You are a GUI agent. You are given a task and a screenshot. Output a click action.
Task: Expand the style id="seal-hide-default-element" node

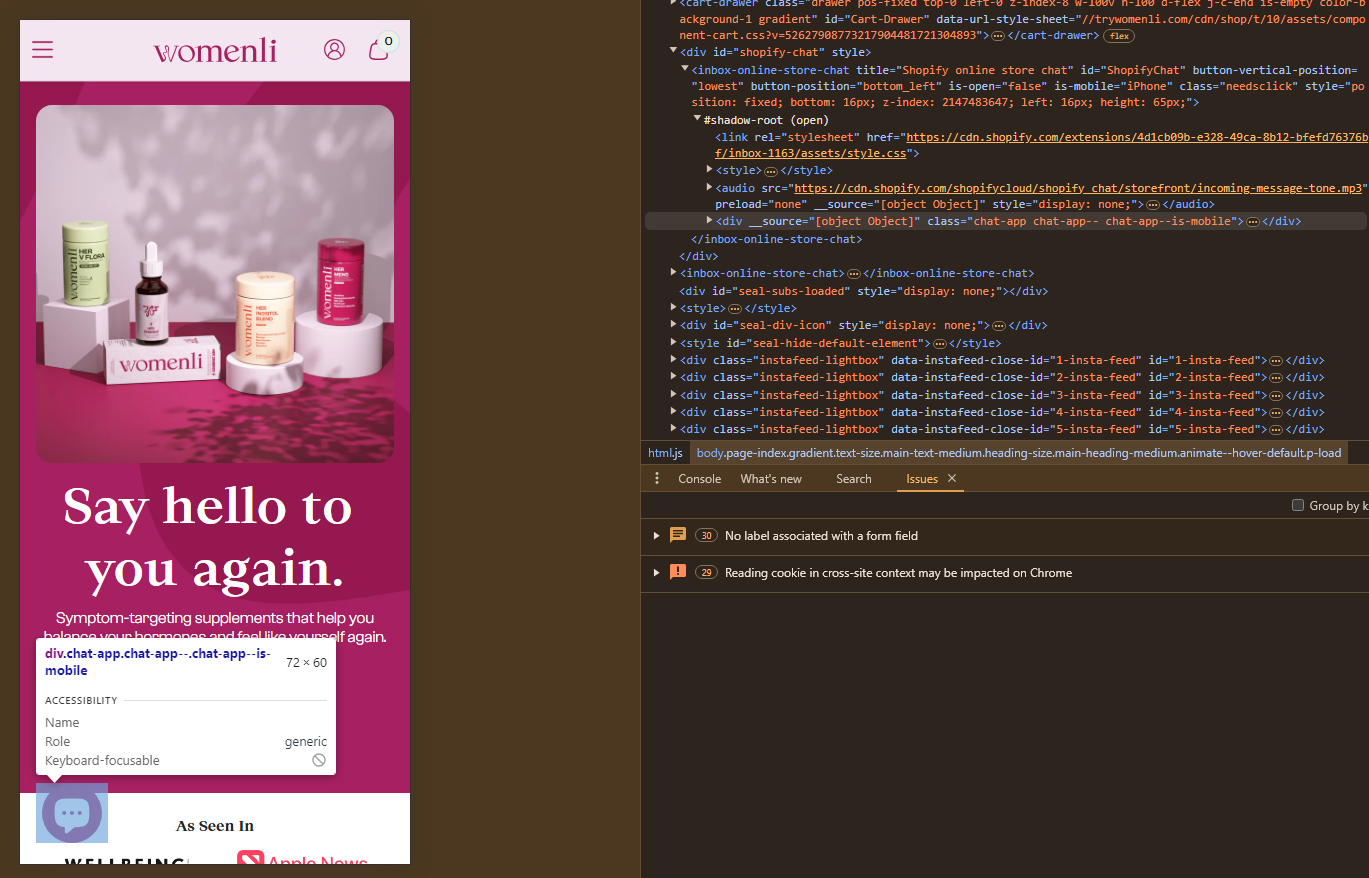point(674,343)
